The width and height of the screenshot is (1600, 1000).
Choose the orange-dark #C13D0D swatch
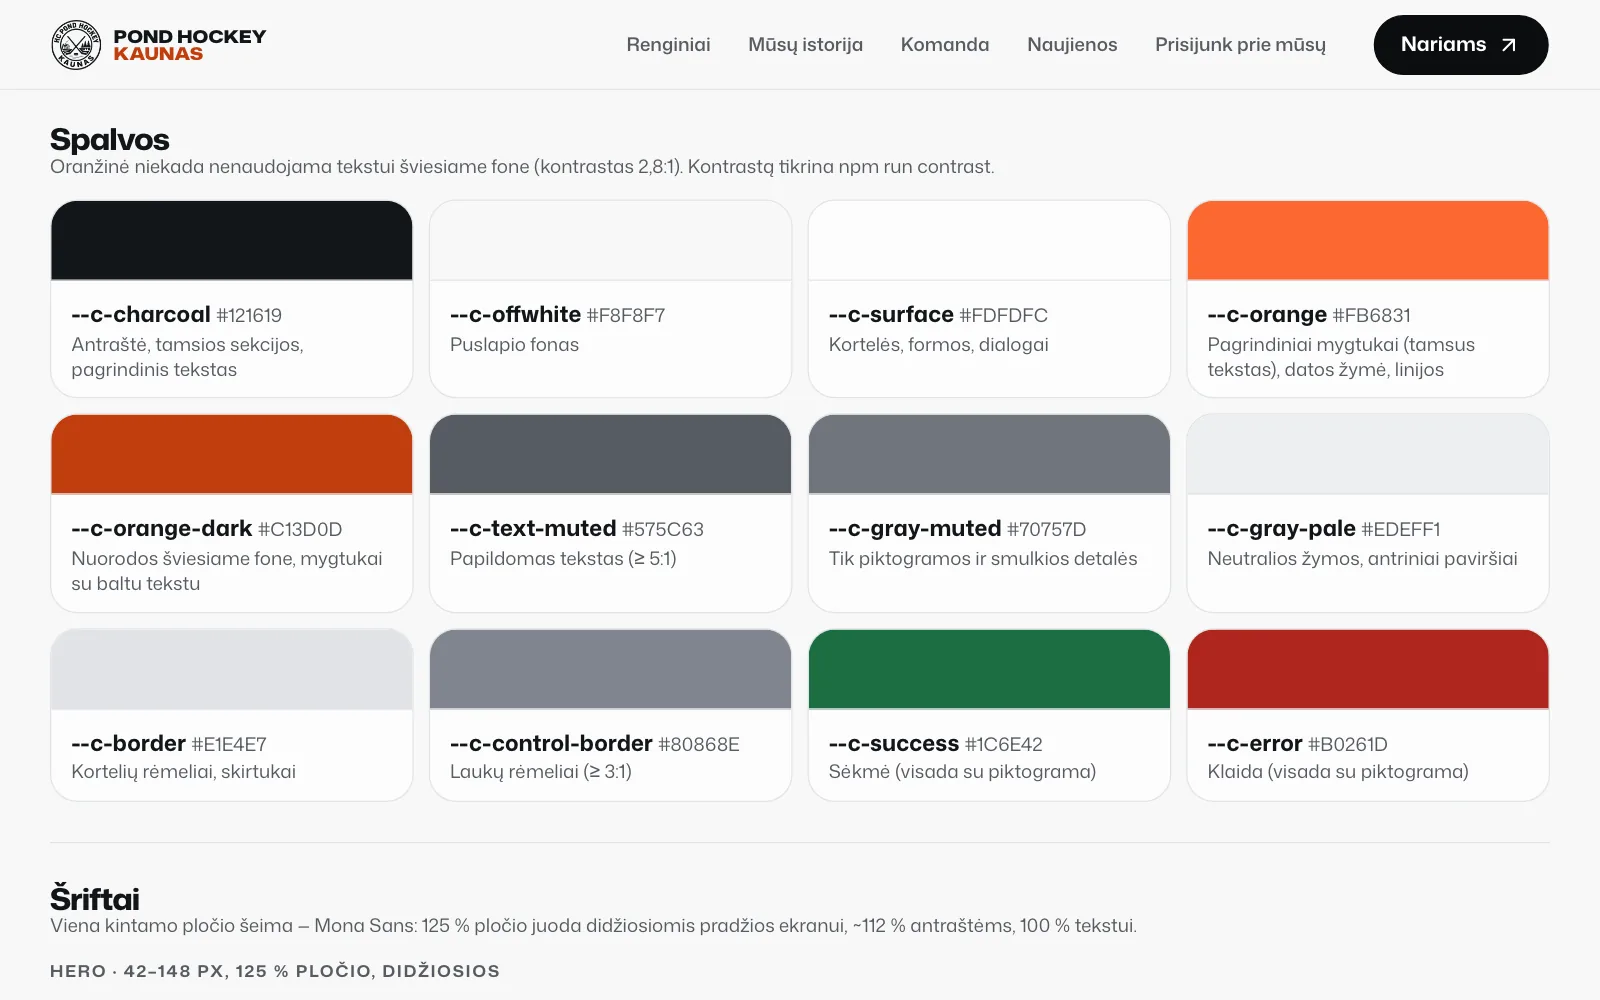tap(232, 454)
